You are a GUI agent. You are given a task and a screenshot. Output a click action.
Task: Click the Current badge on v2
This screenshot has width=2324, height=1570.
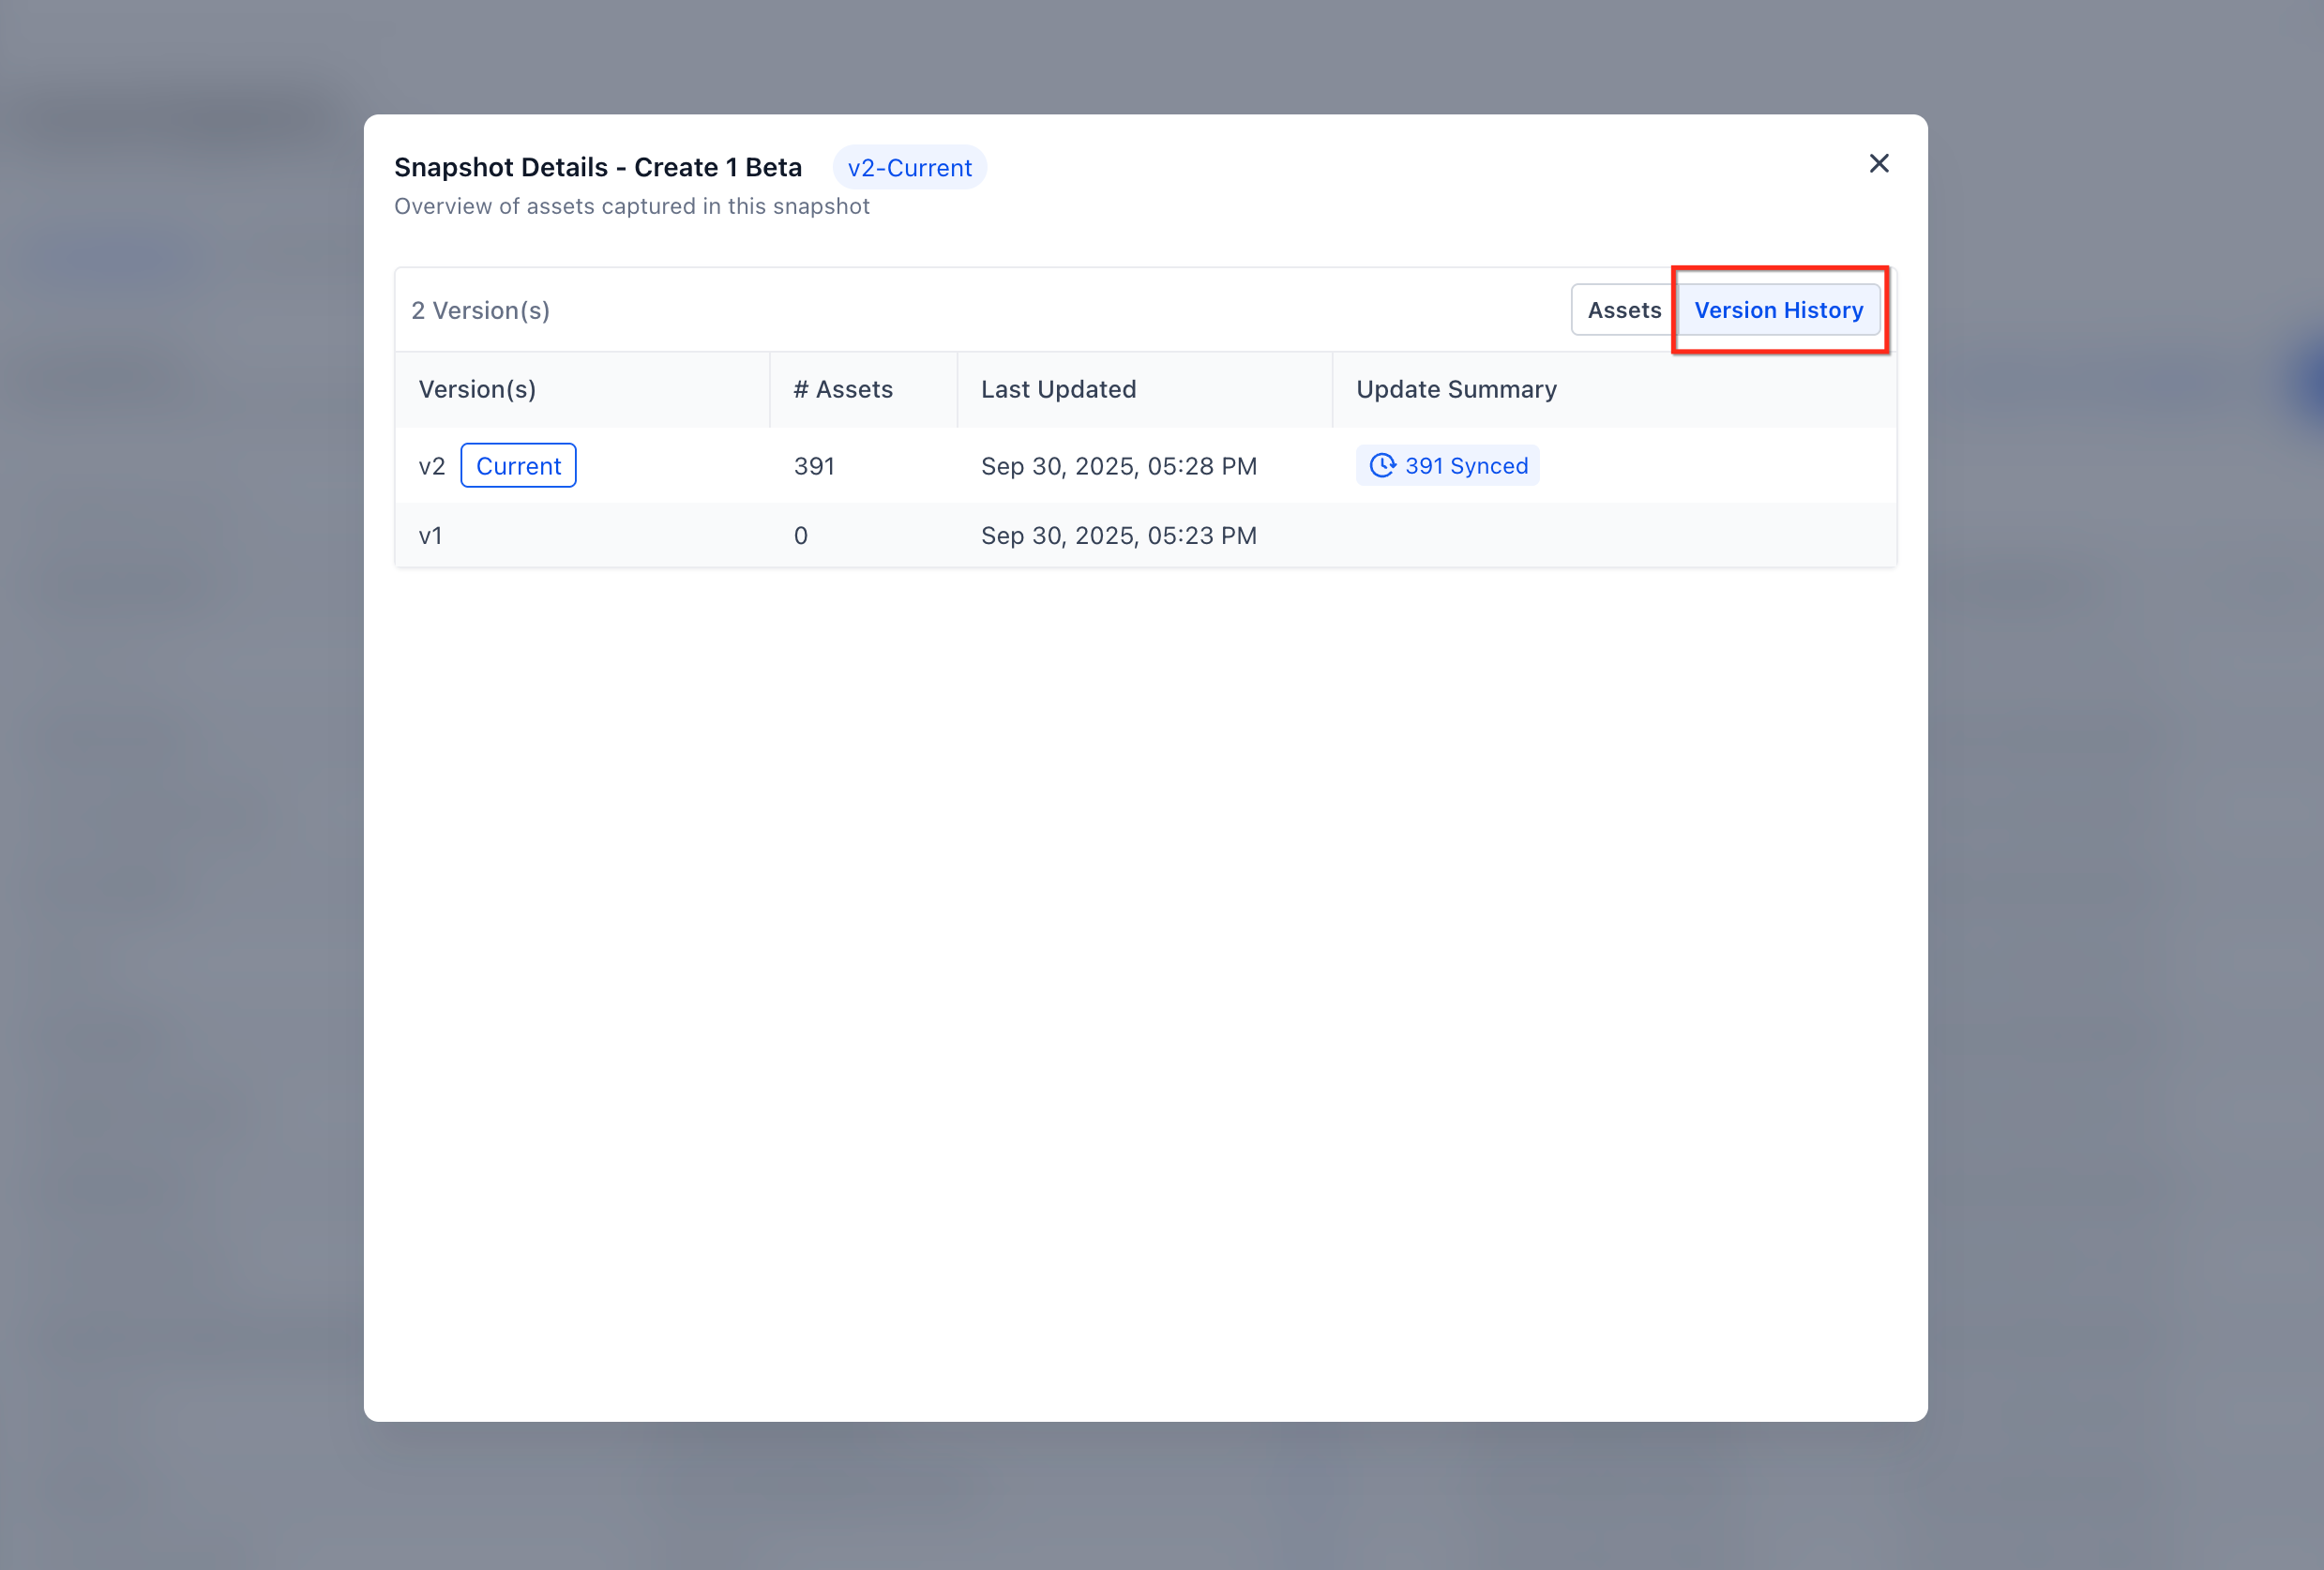[x=518, y=466]
